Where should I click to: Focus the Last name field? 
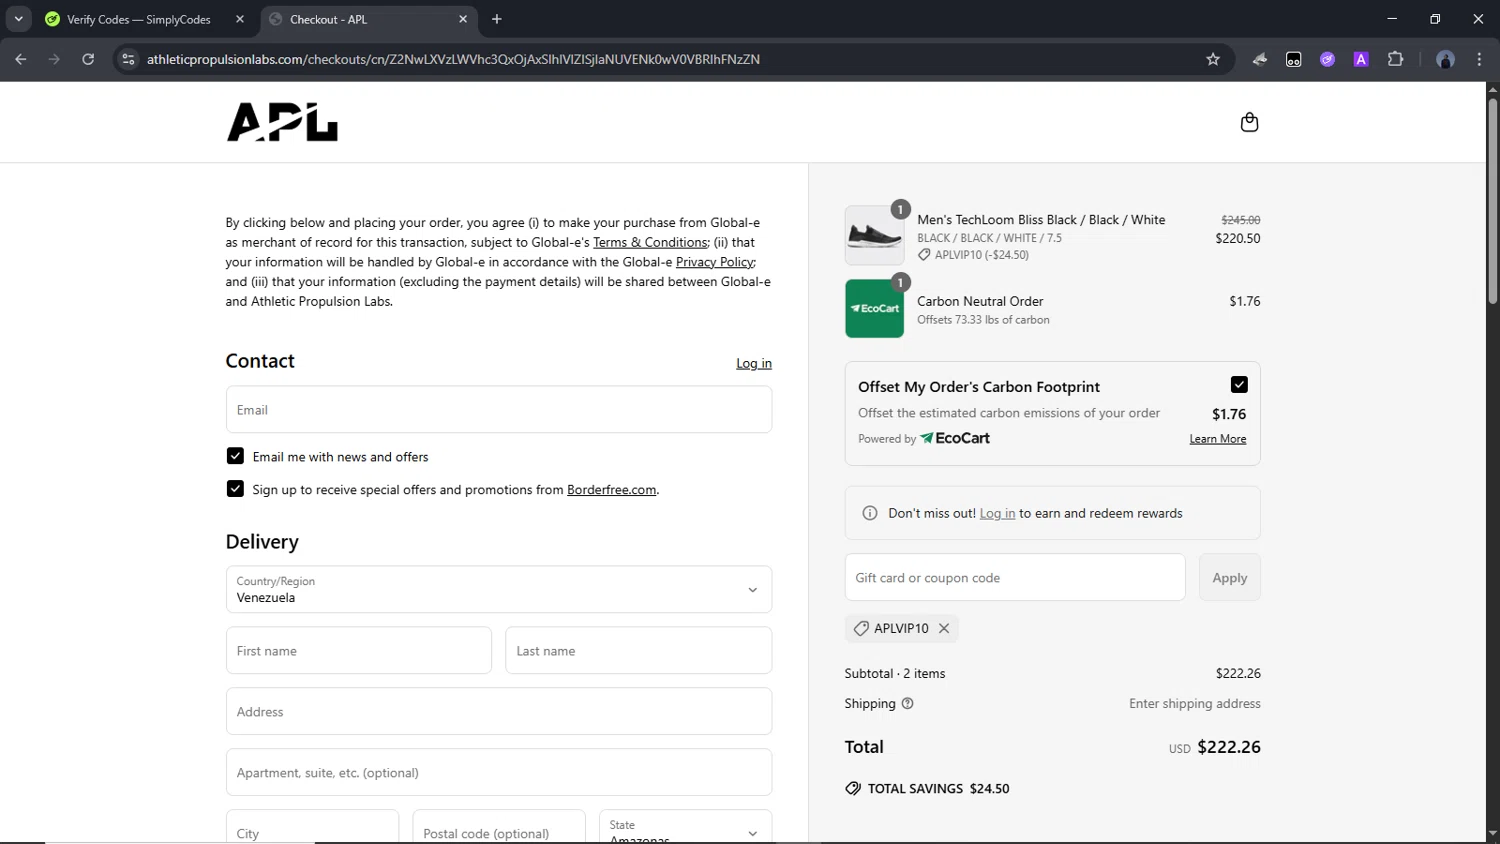point(638,650)
